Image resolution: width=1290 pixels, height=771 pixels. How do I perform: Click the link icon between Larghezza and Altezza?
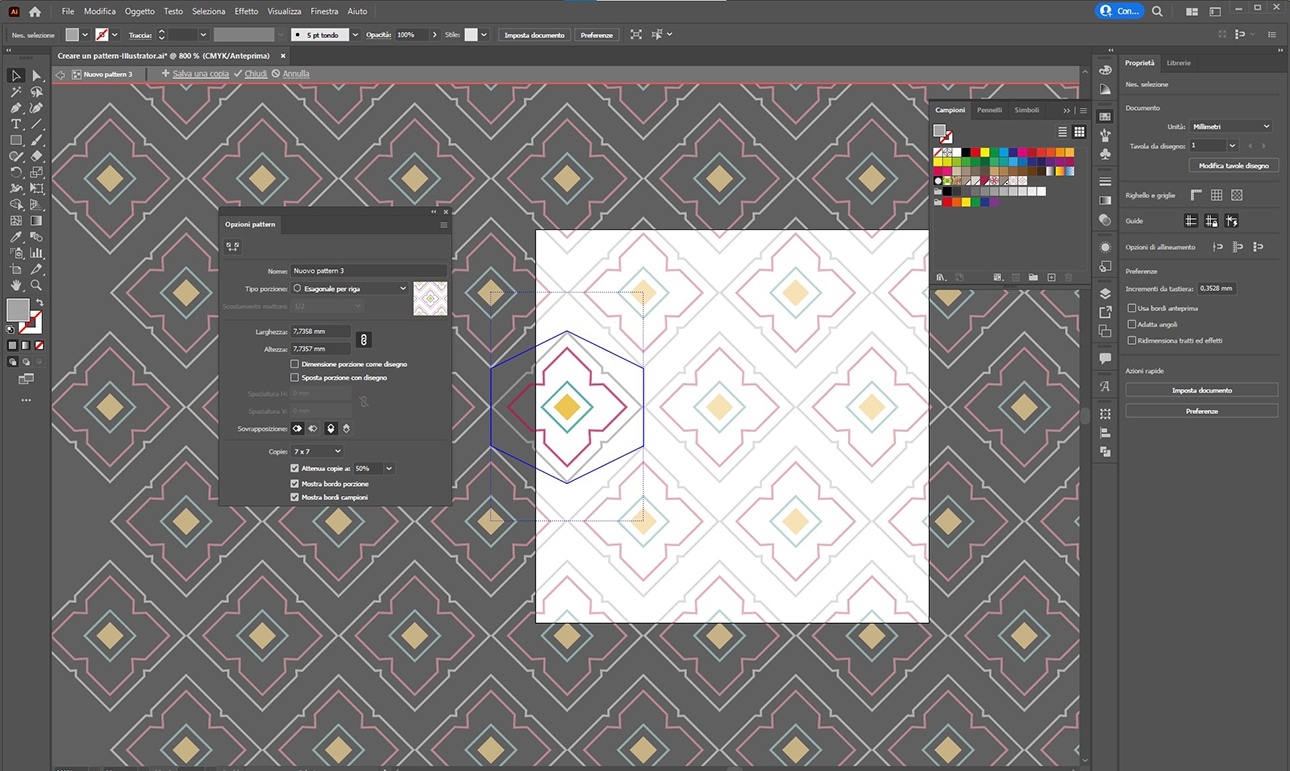coord(363,339)
